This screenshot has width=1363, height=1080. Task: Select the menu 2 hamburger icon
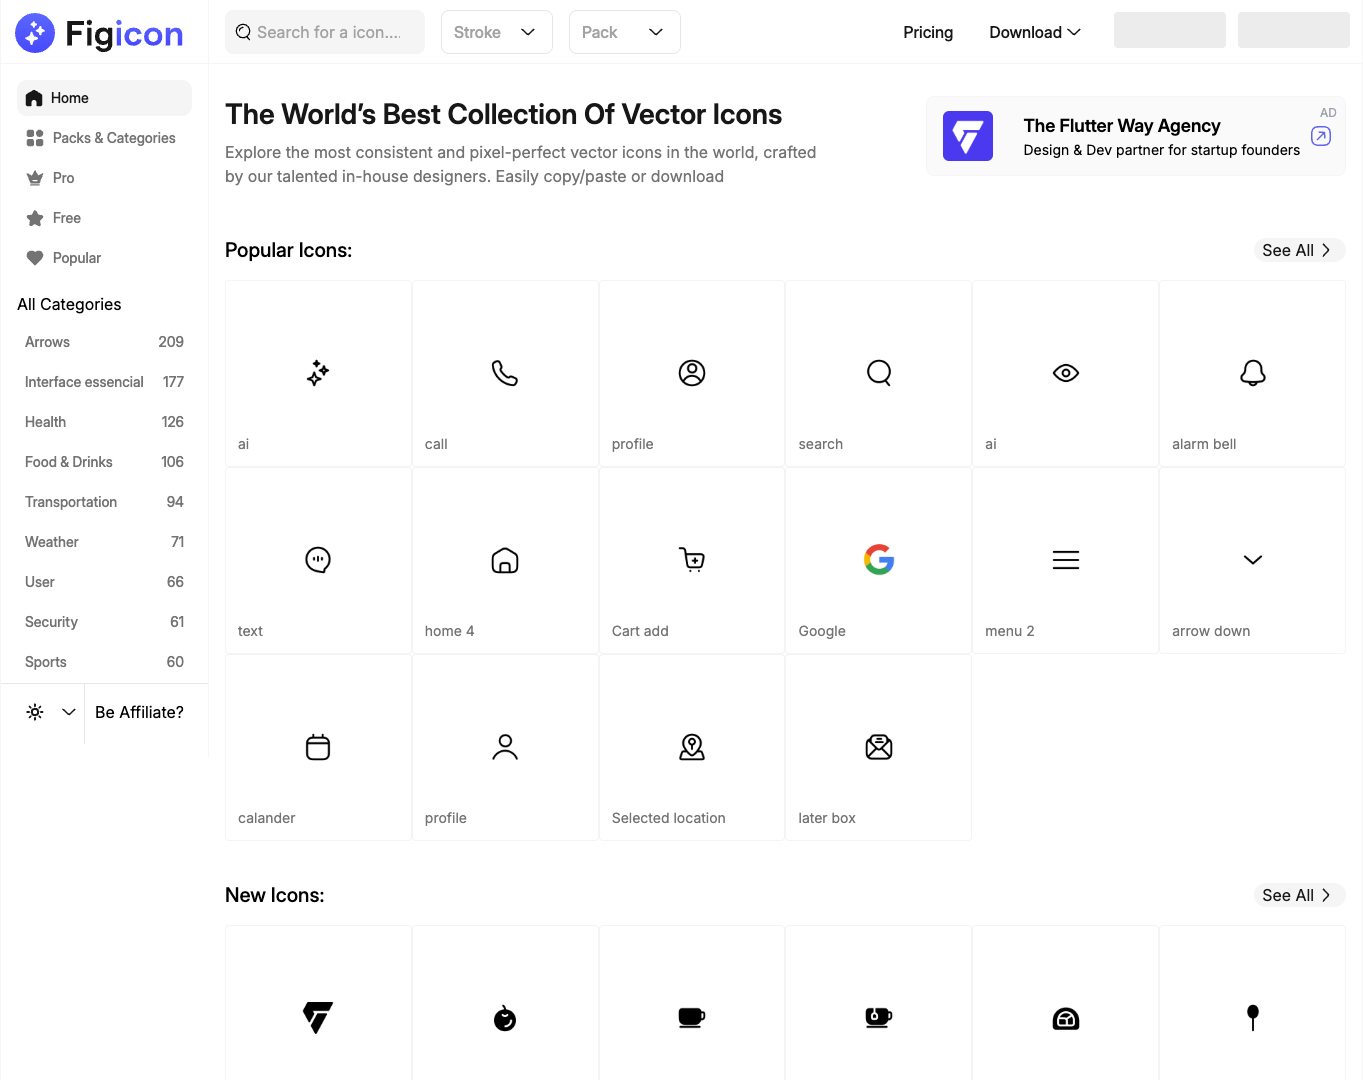(1065, 560)
